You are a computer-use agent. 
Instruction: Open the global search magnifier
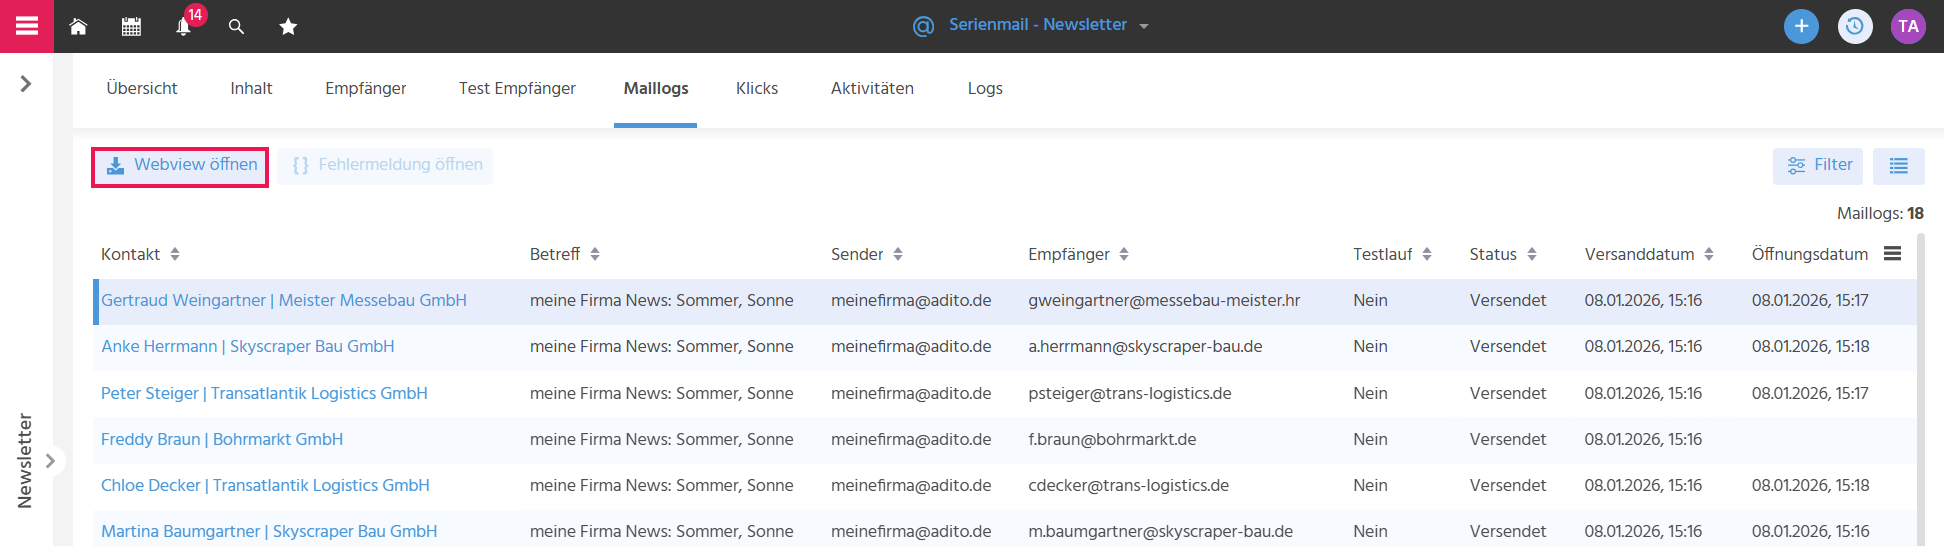pos(236,27)
